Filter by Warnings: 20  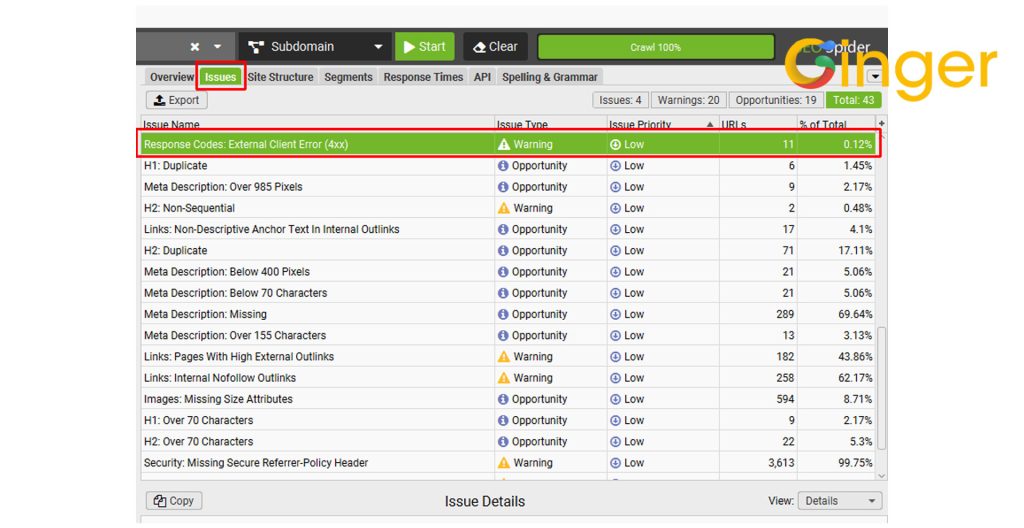point(688,100)
